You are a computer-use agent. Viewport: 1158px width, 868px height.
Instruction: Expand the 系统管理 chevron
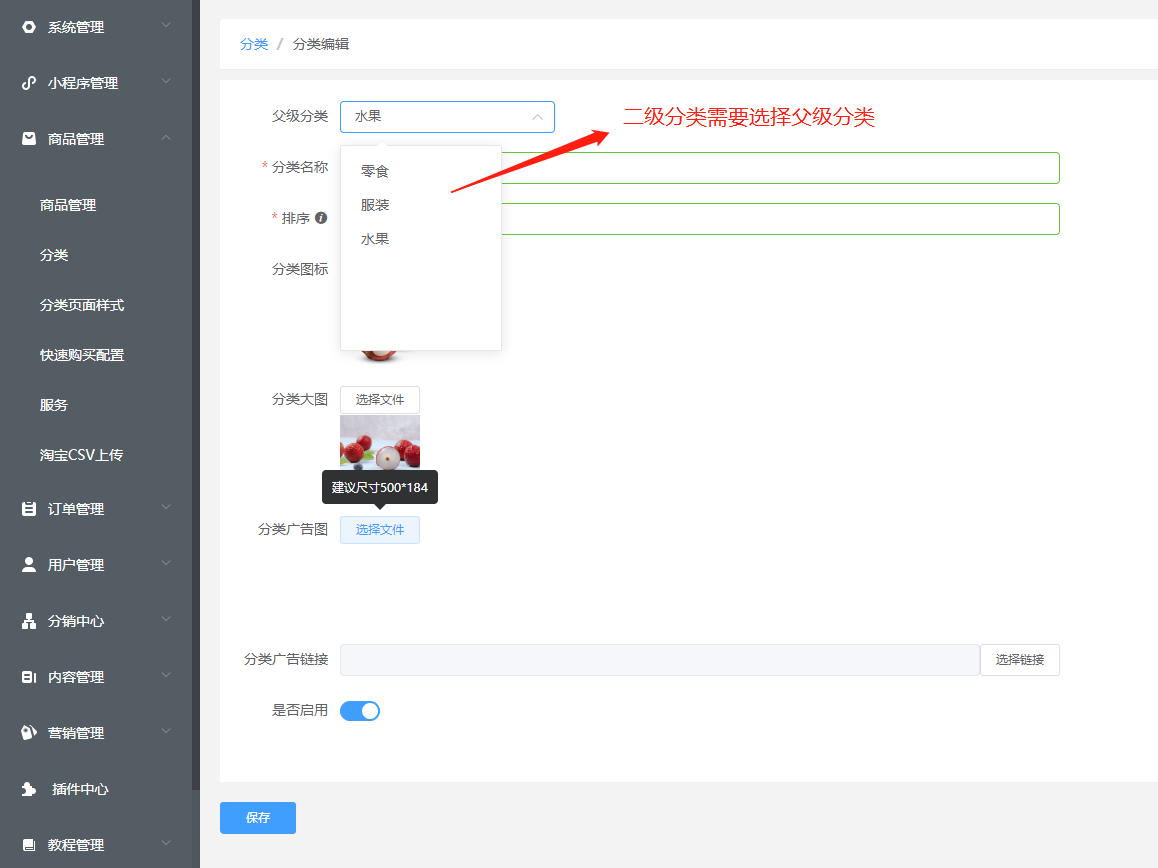pyautogui.click(x=166, y=25)
